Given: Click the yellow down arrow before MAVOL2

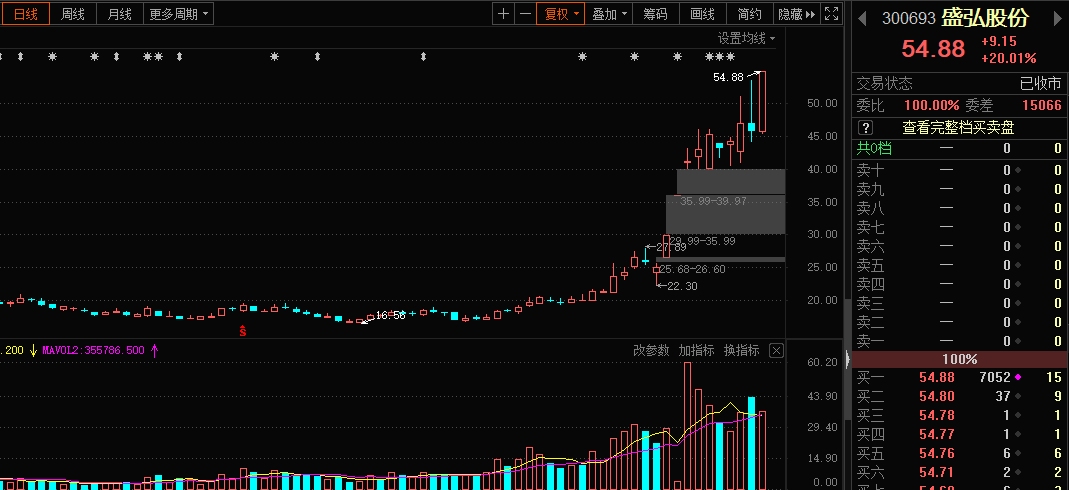Looking at the screenshot, I should click(x=33, y=350).
